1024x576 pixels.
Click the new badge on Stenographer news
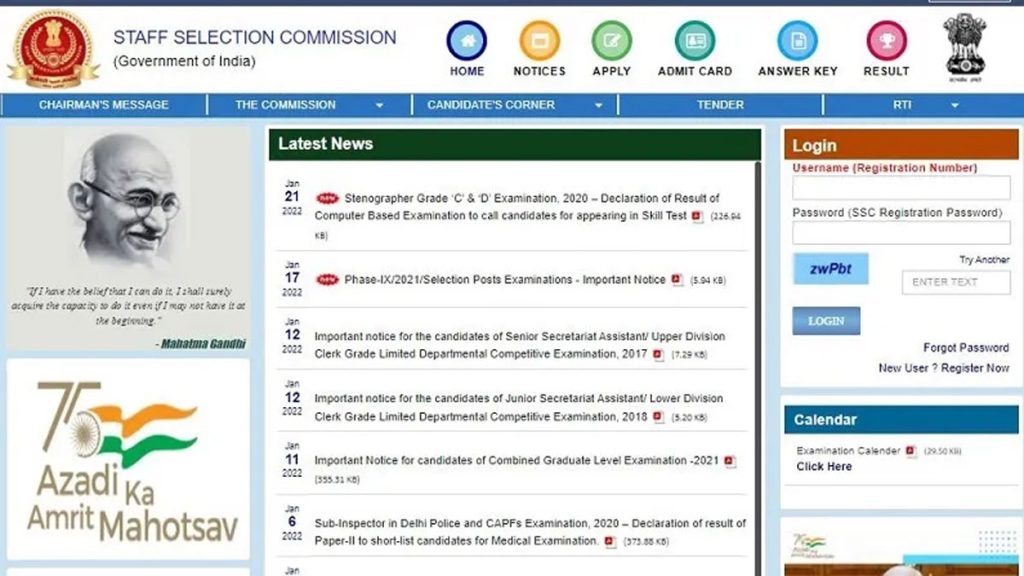coord(327,198)
